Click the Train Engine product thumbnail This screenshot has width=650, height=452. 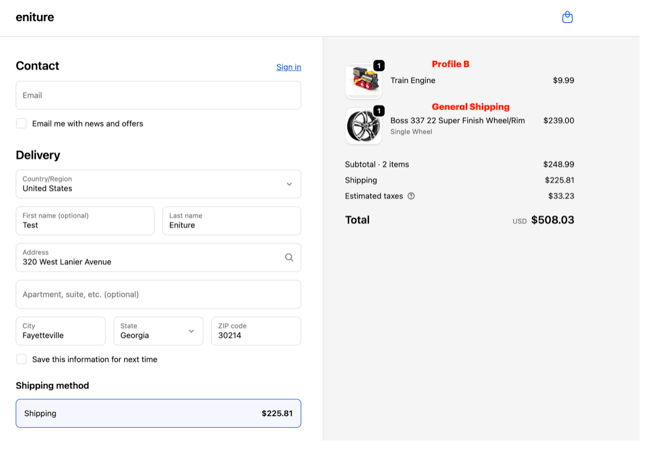click(x=362, y=81)
